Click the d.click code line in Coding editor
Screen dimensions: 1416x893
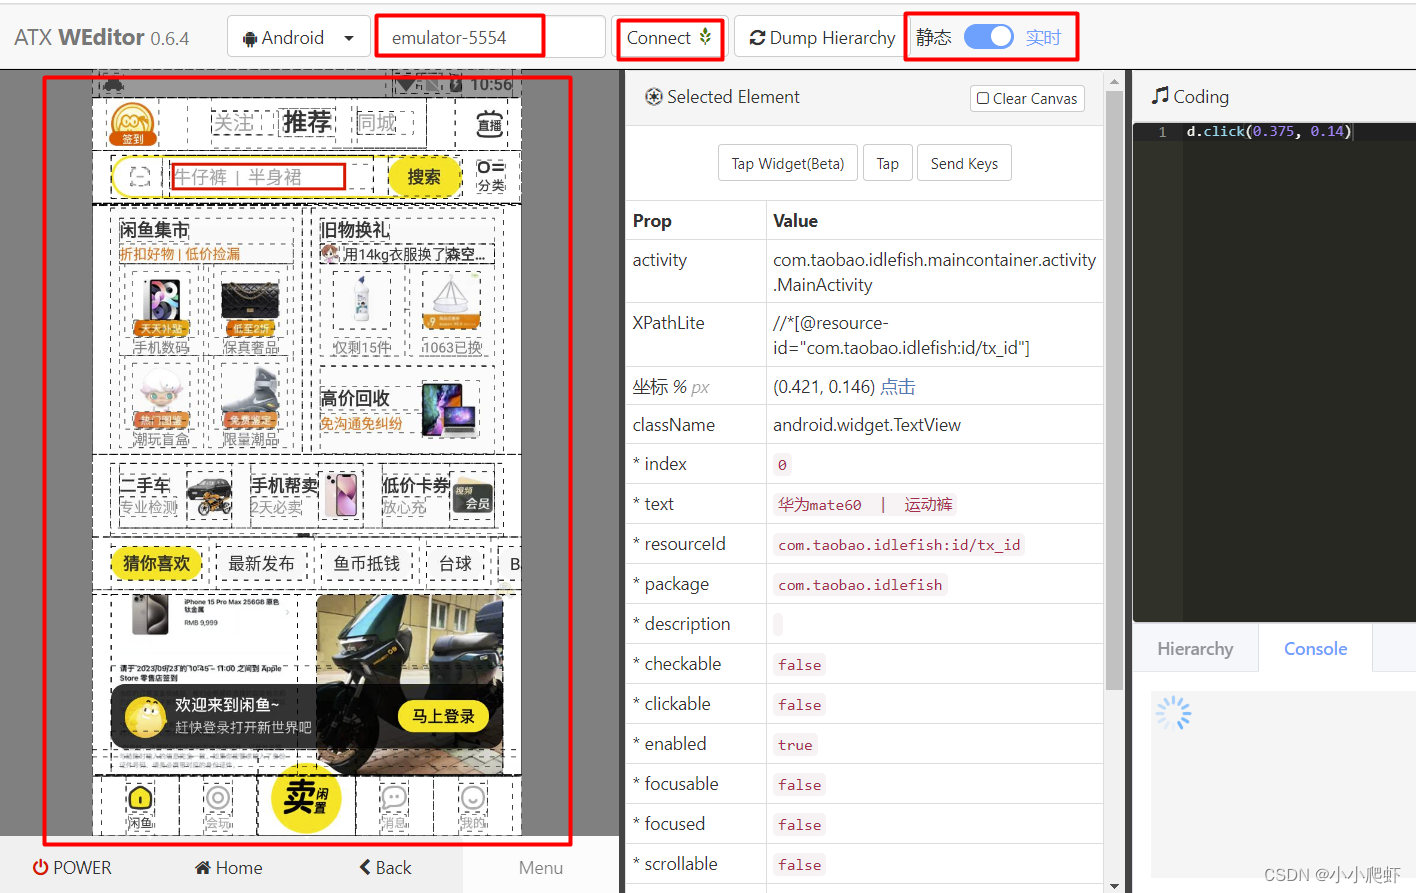tap(1268, 131)
